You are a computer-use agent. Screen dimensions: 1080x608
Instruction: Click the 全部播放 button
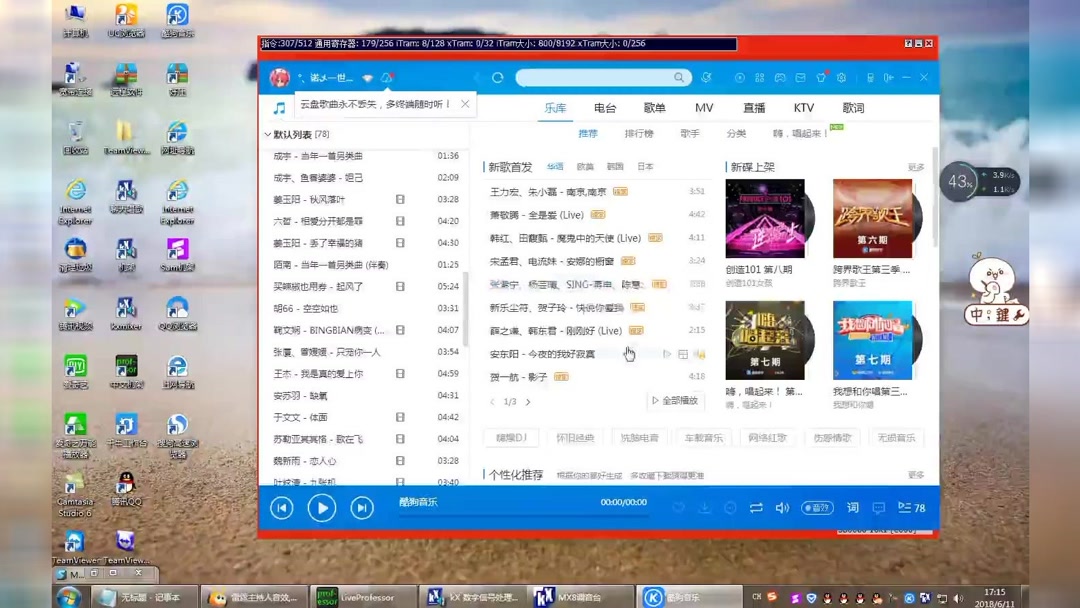pos(676,399)
